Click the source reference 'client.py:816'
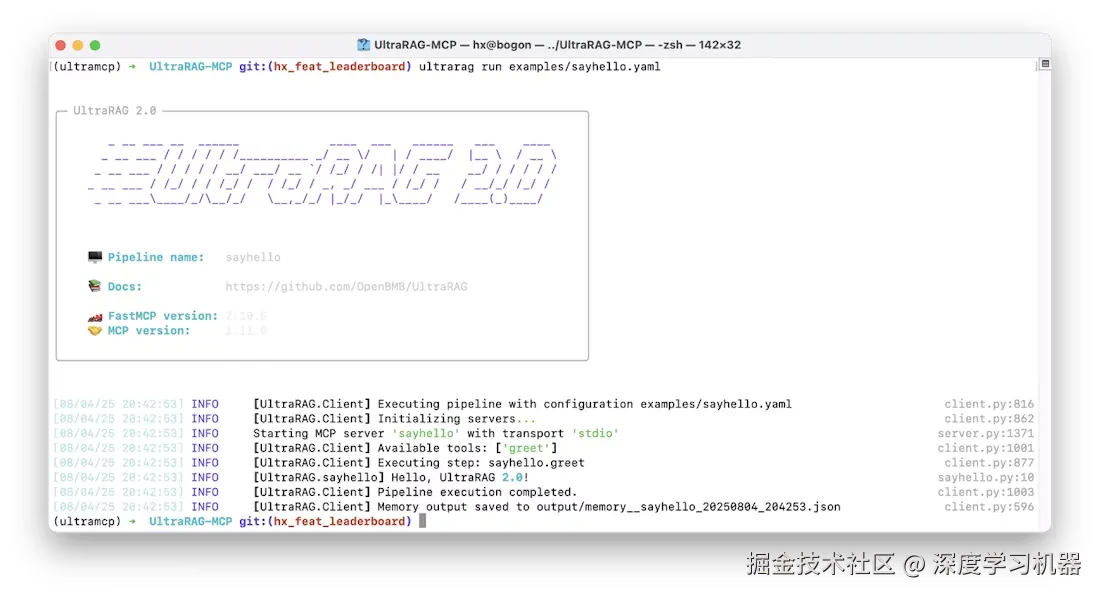 (988, 404)
